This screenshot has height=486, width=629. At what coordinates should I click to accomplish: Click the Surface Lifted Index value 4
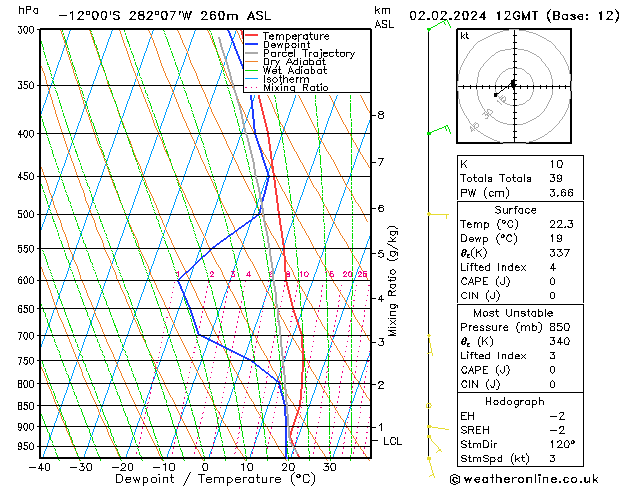[553, 267]
